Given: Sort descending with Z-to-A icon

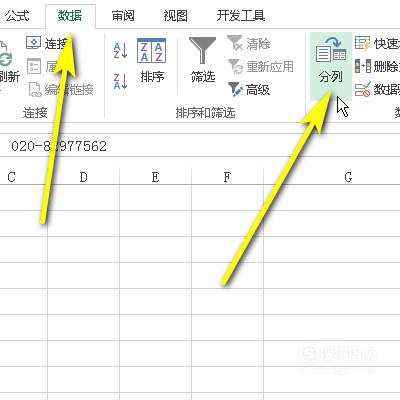Looking at the screenshot, I should pyautogui.click(x=120, y=82).
